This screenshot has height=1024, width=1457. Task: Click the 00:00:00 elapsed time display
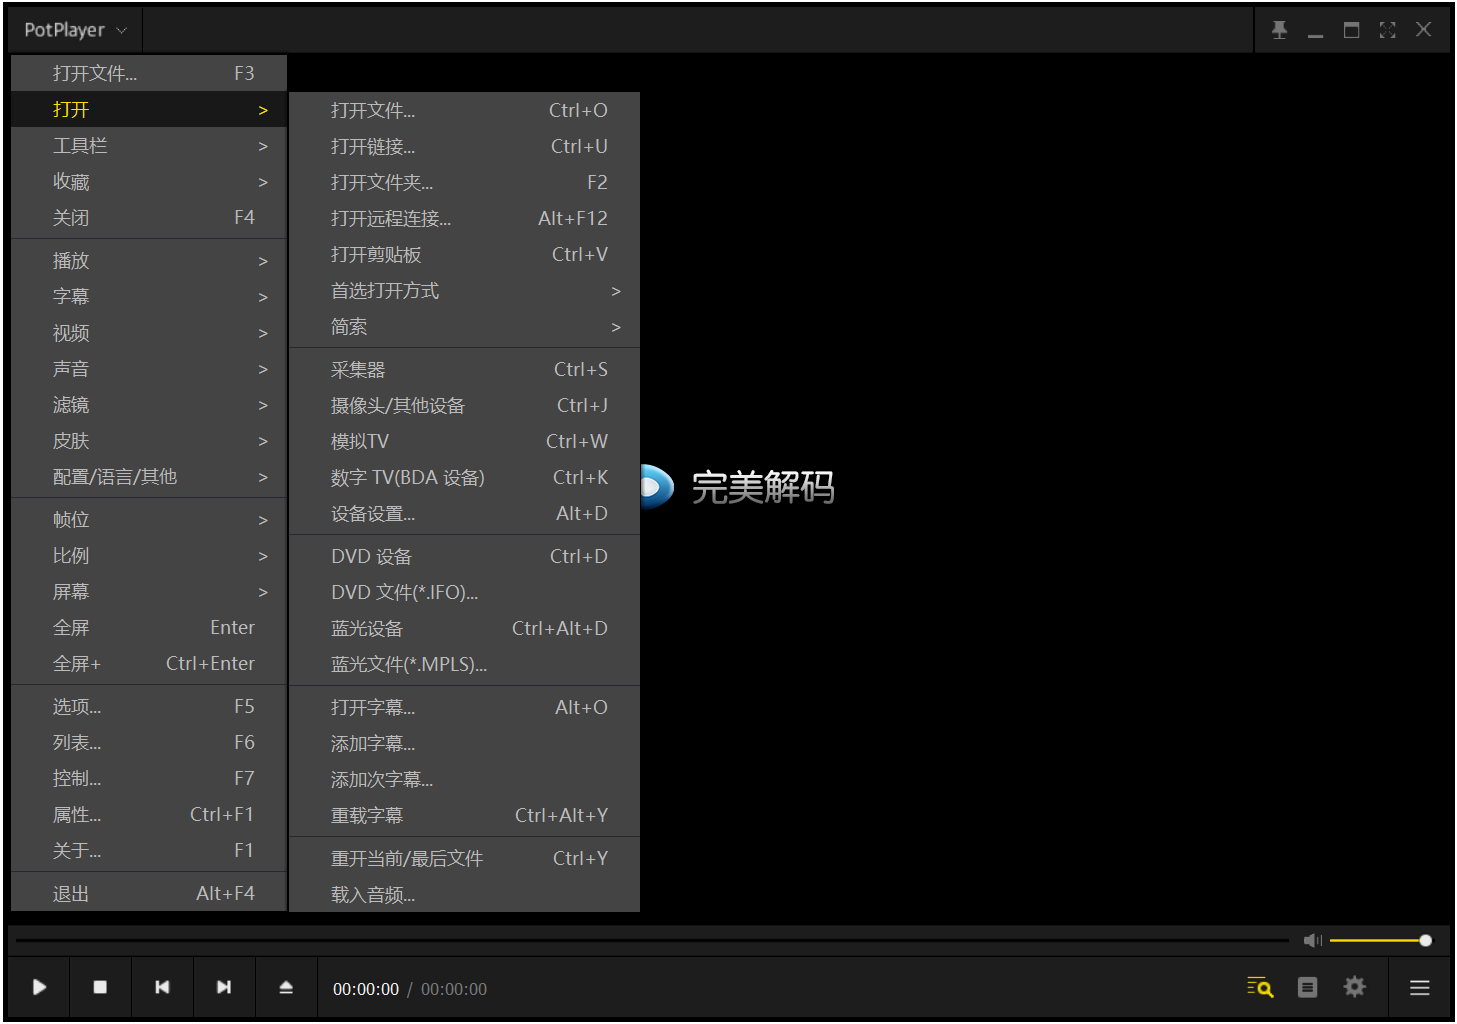click(366, 989)
